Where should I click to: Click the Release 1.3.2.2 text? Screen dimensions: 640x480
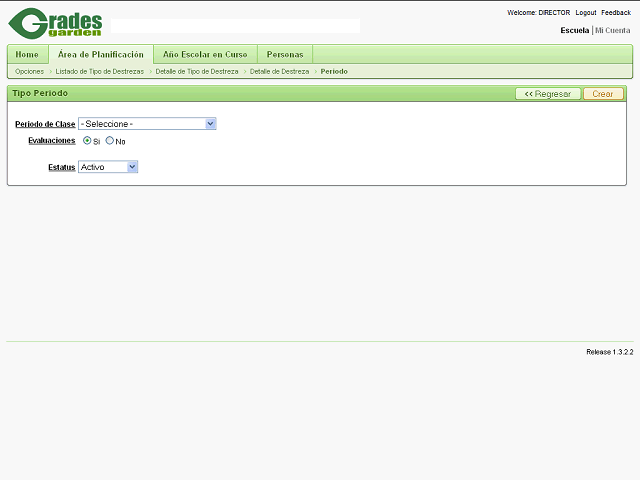tap(610, 352)
